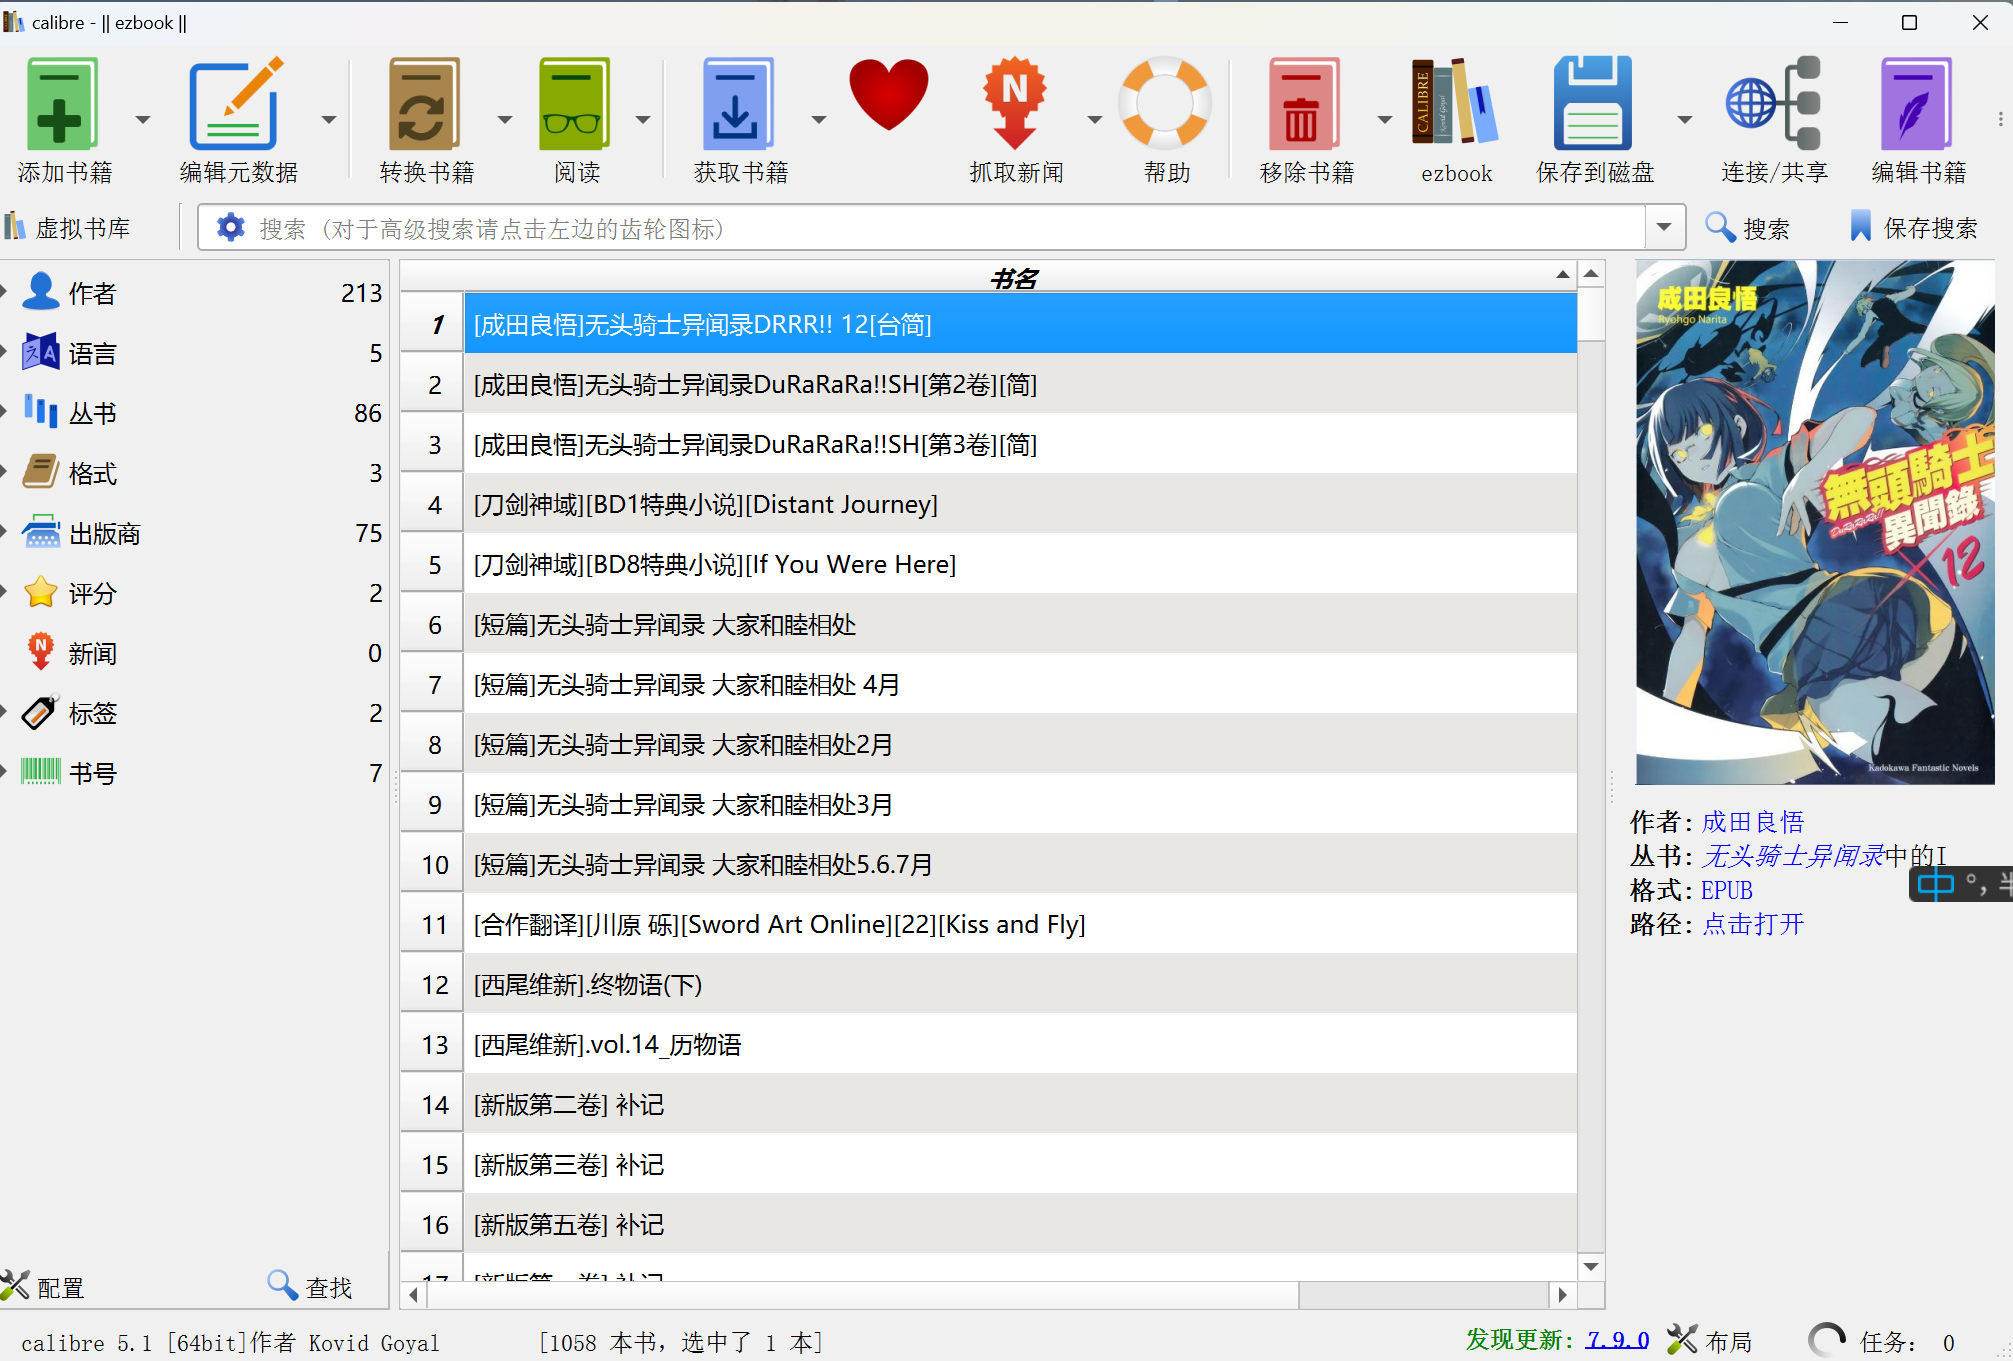The height and width of the screenshot is (1361, 2013).
Task: Open dropdown arrow next to 移除书籍
Action: point(1385,119)
